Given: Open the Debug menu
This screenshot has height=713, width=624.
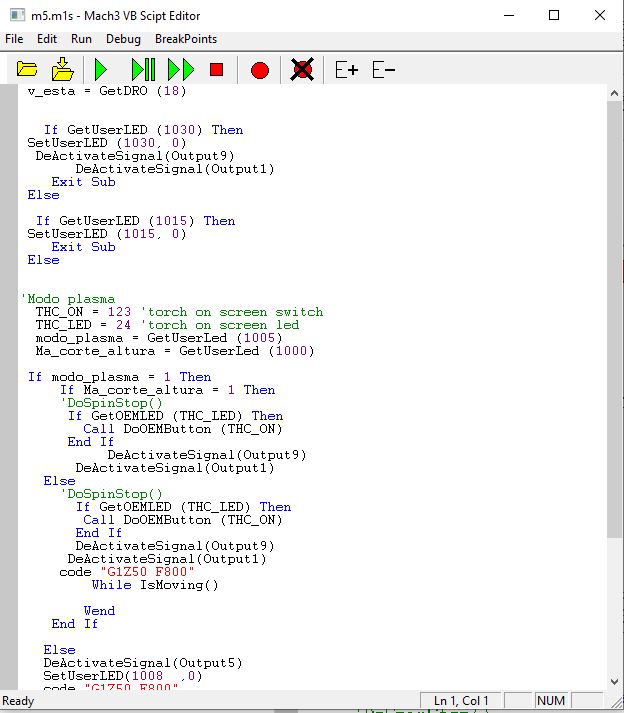Looking at the screenshot, I should point(123,39).
